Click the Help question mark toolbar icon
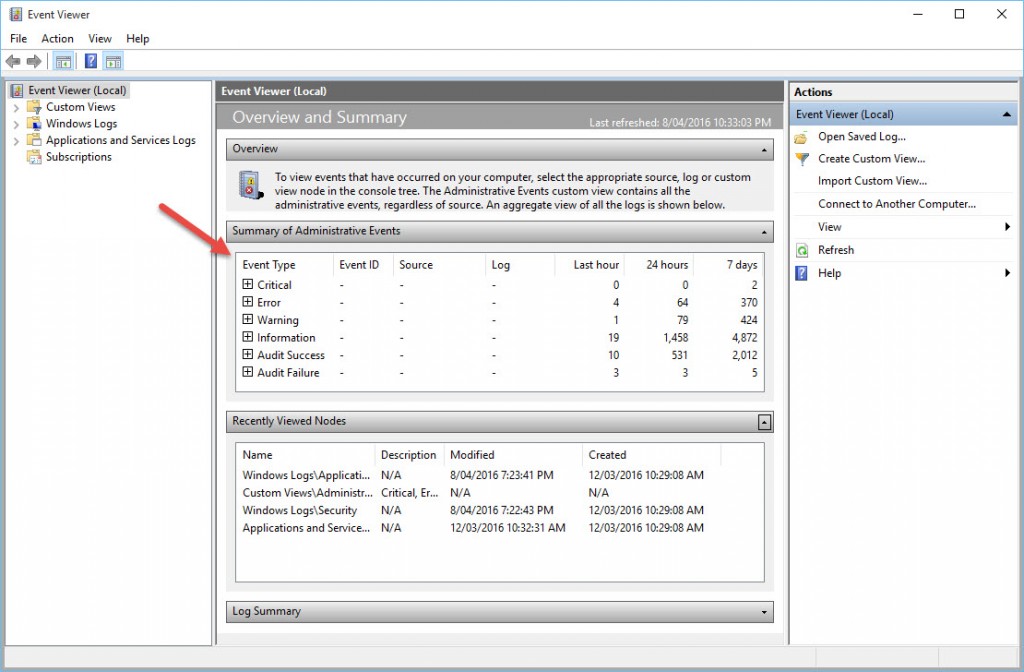 [91, 61]
